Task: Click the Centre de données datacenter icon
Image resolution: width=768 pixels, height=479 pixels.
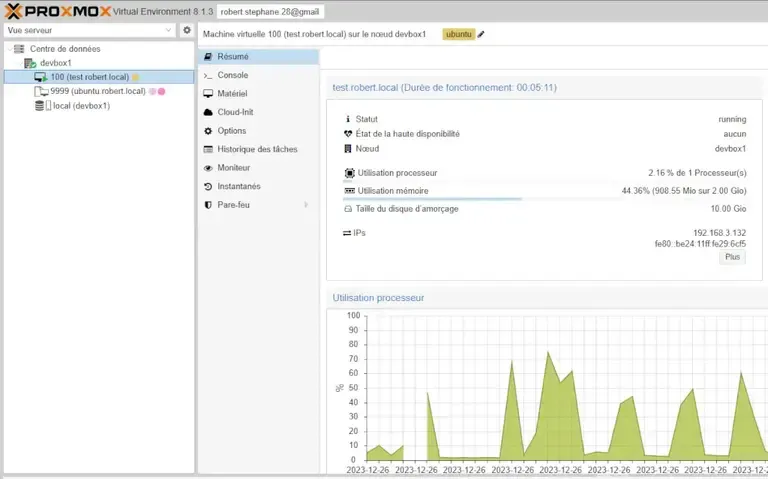Action: (x=19, y=49)
